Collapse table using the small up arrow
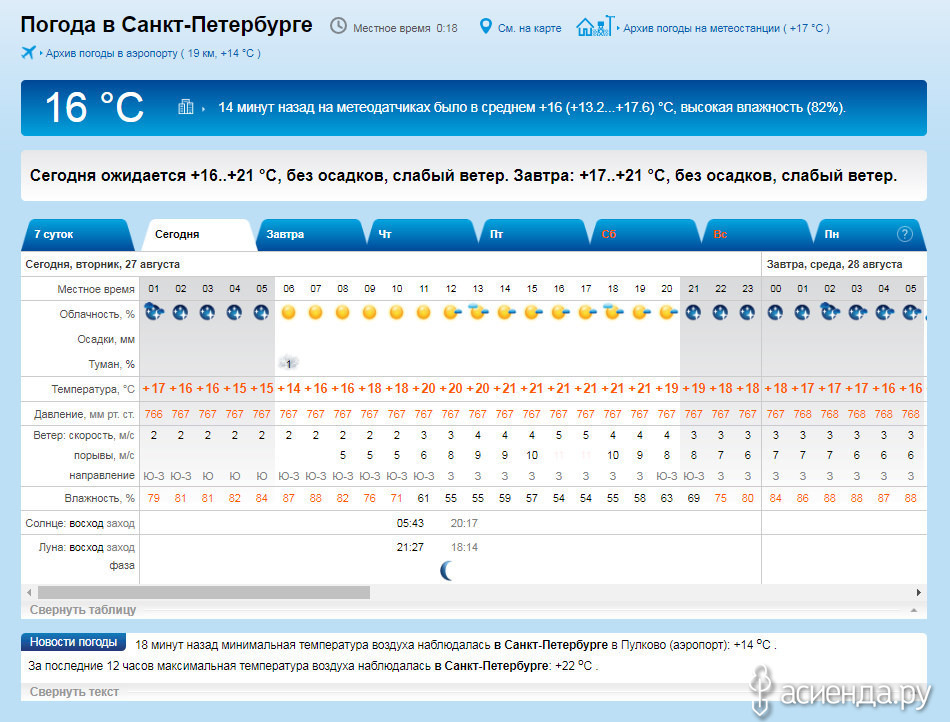Image resolution: width=950 pixels, height=722 pixels. 914,610
